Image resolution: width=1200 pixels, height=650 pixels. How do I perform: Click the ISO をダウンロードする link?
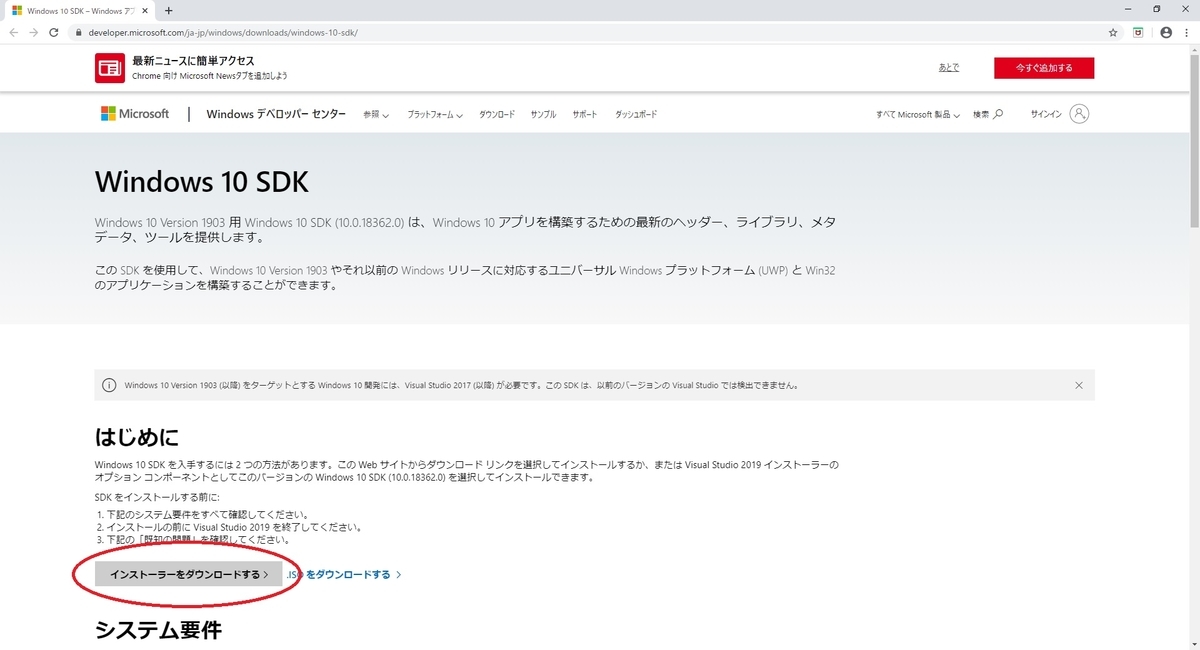(x=344, y=575)
